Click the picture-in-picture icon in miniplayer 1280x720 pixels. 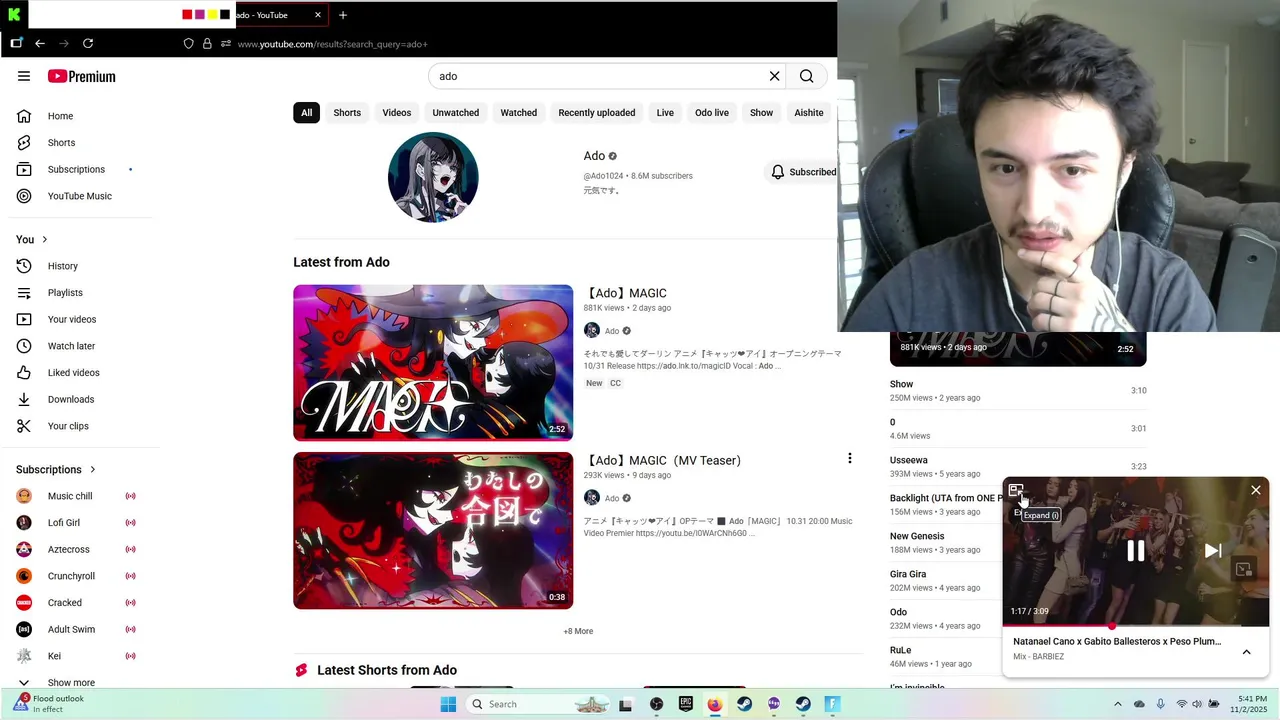point(1244,569)
